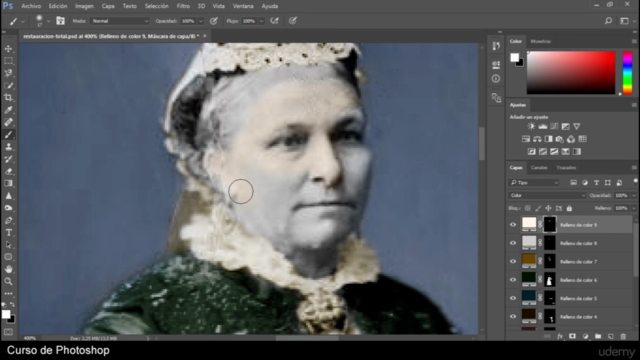Open the History panel icon

tap(496, 46)
